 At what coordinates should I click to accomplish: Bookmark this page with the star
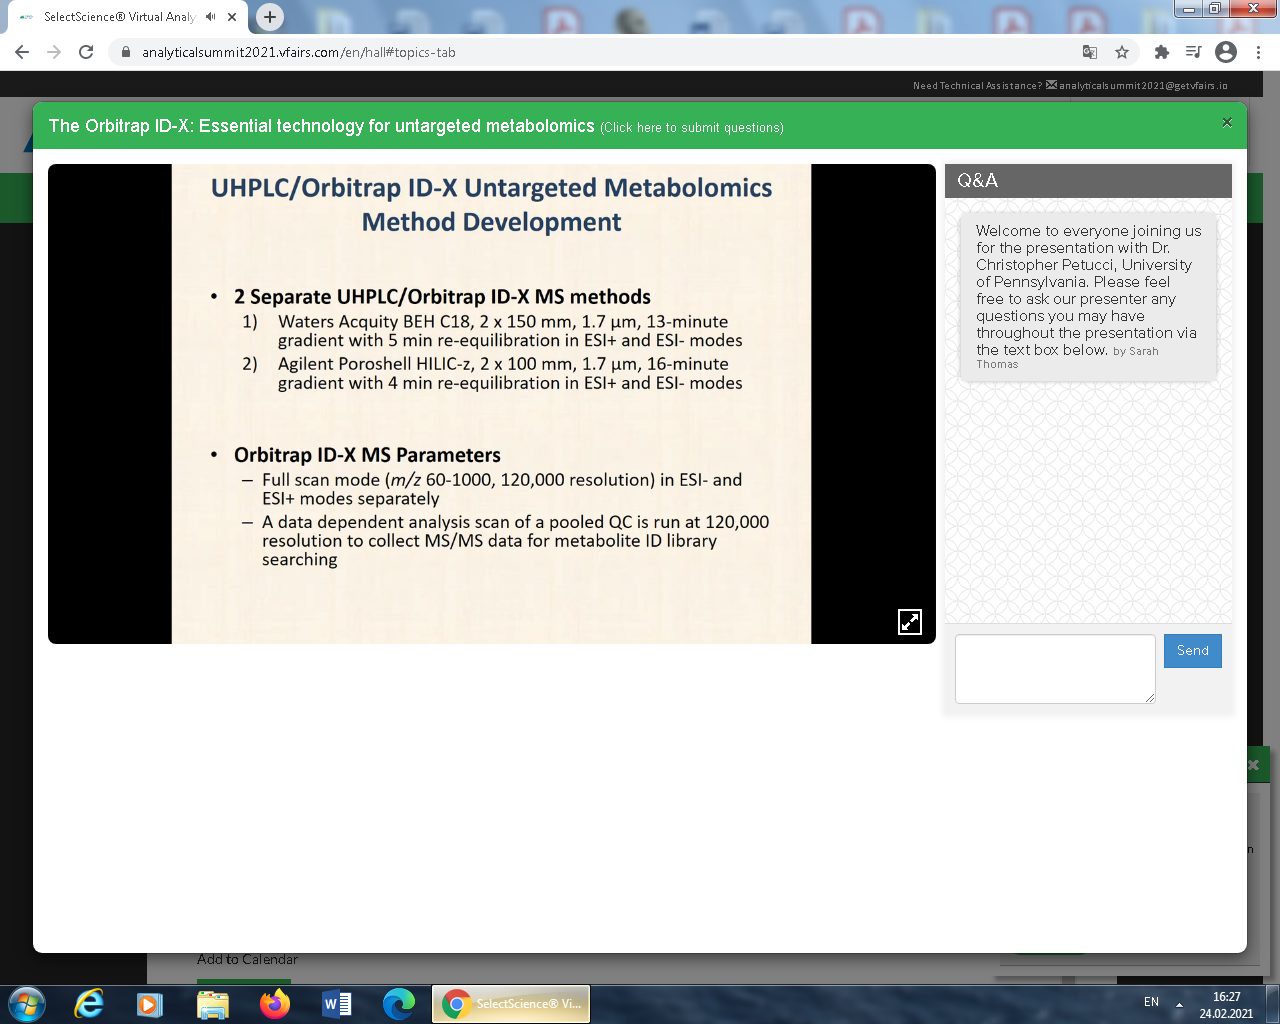click(1122, 52)
